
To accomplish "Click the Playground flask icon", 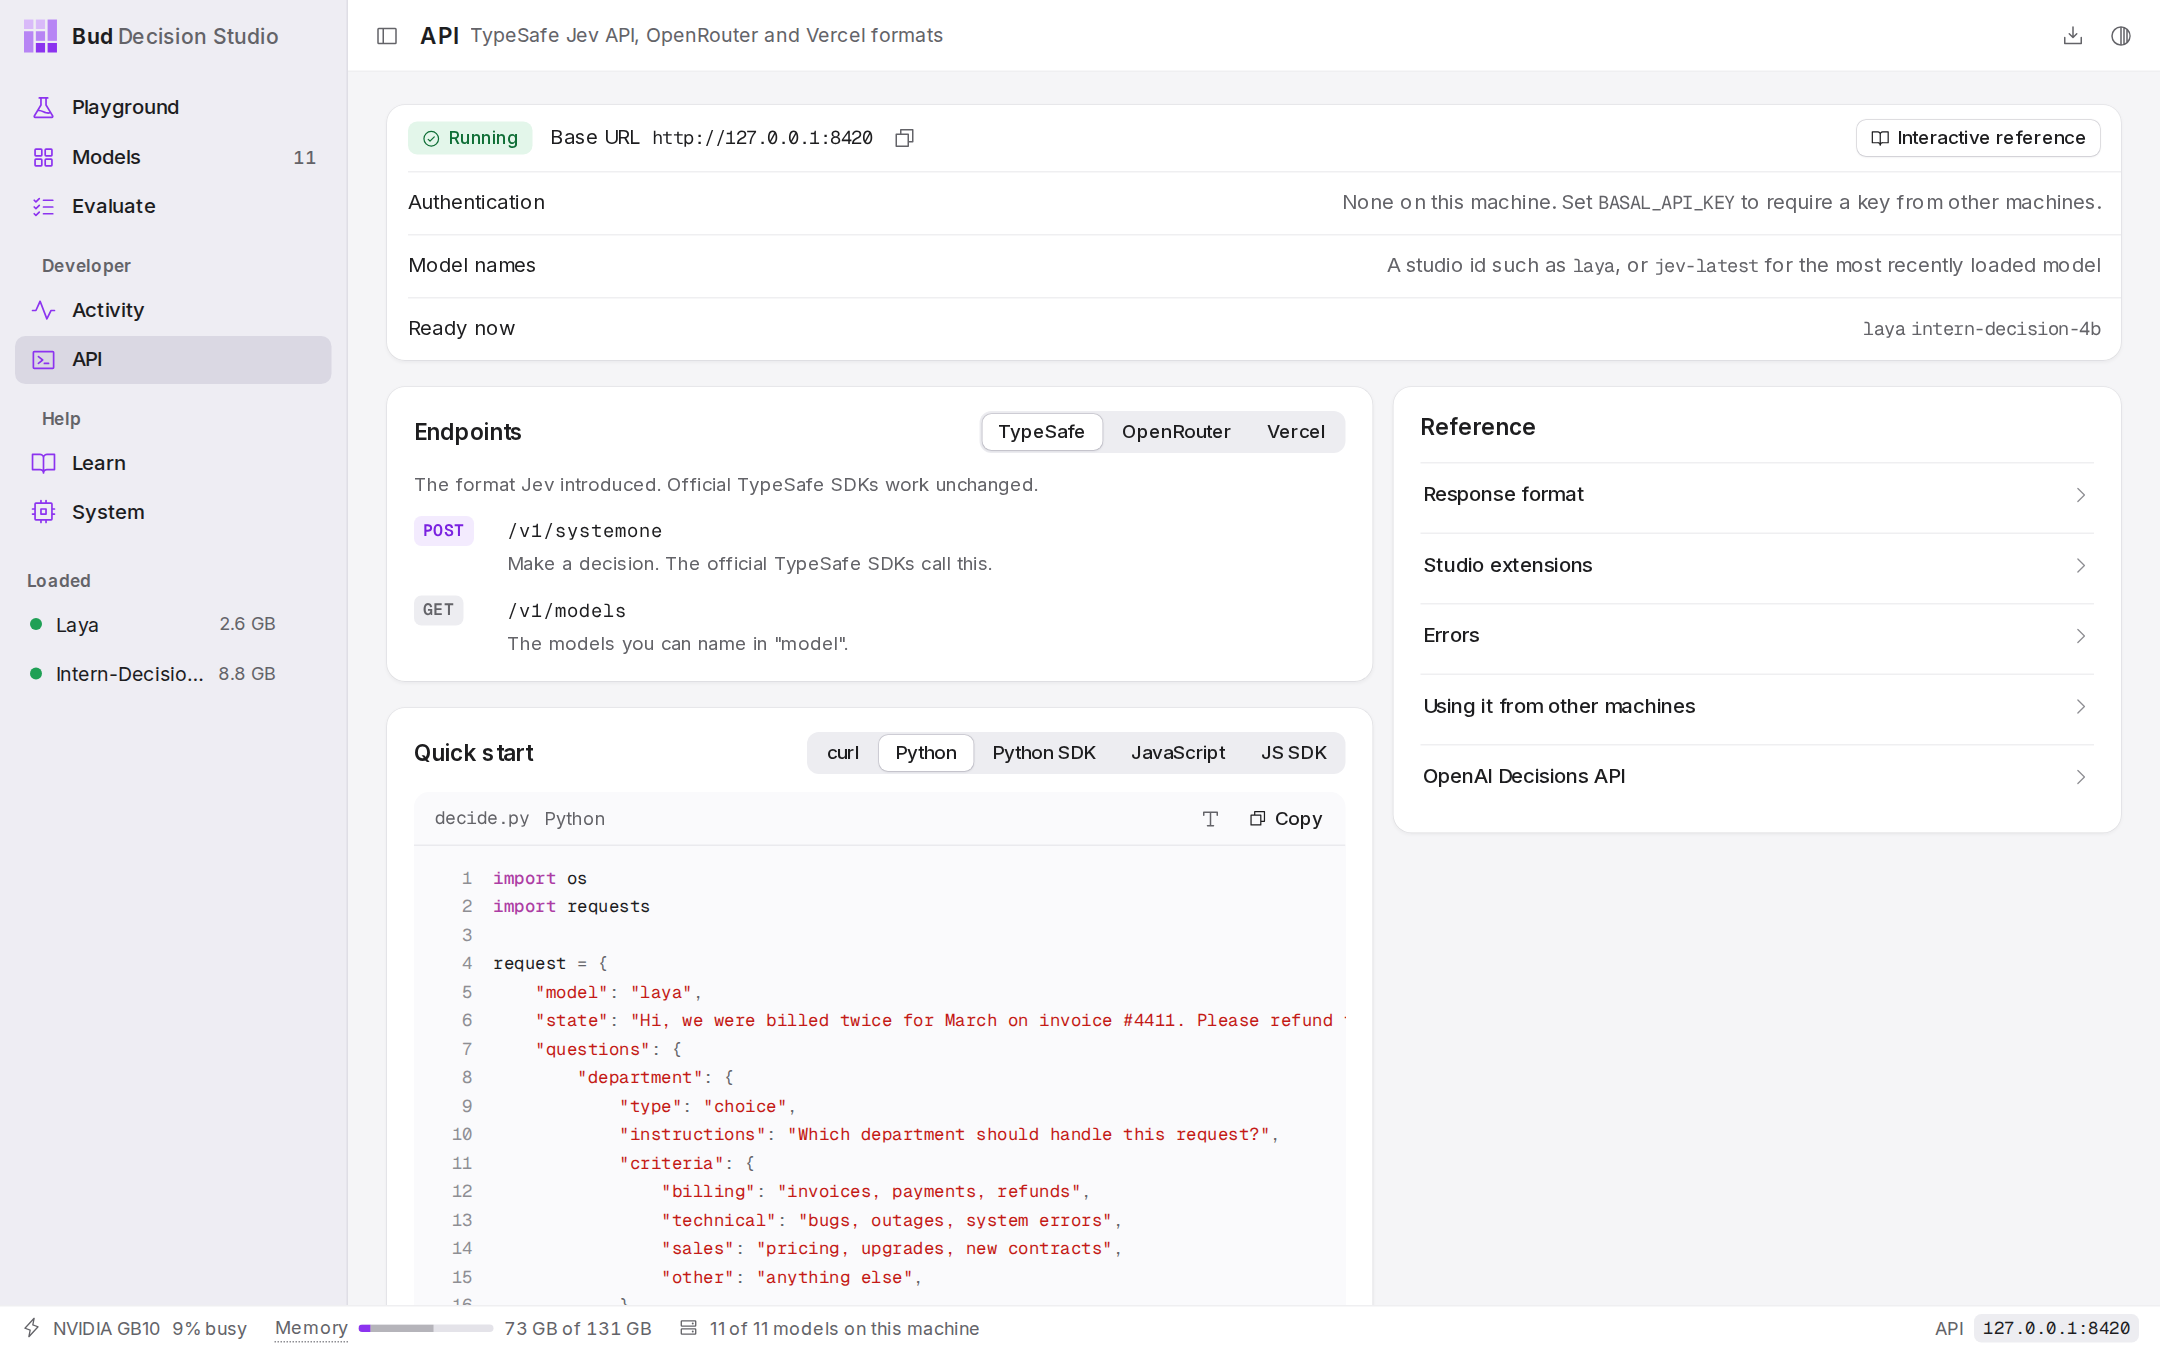I will point(43,107).
